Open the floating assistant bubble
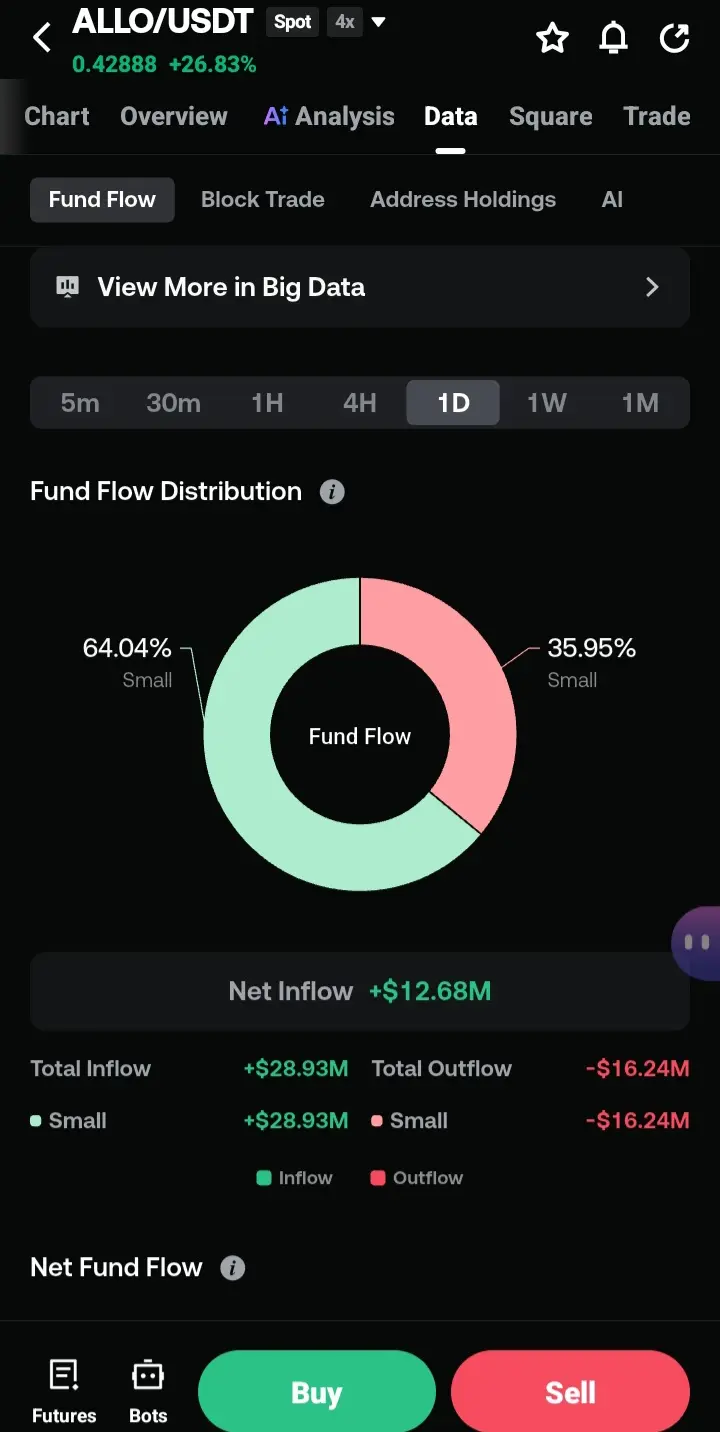 click(x=697, y=942)
